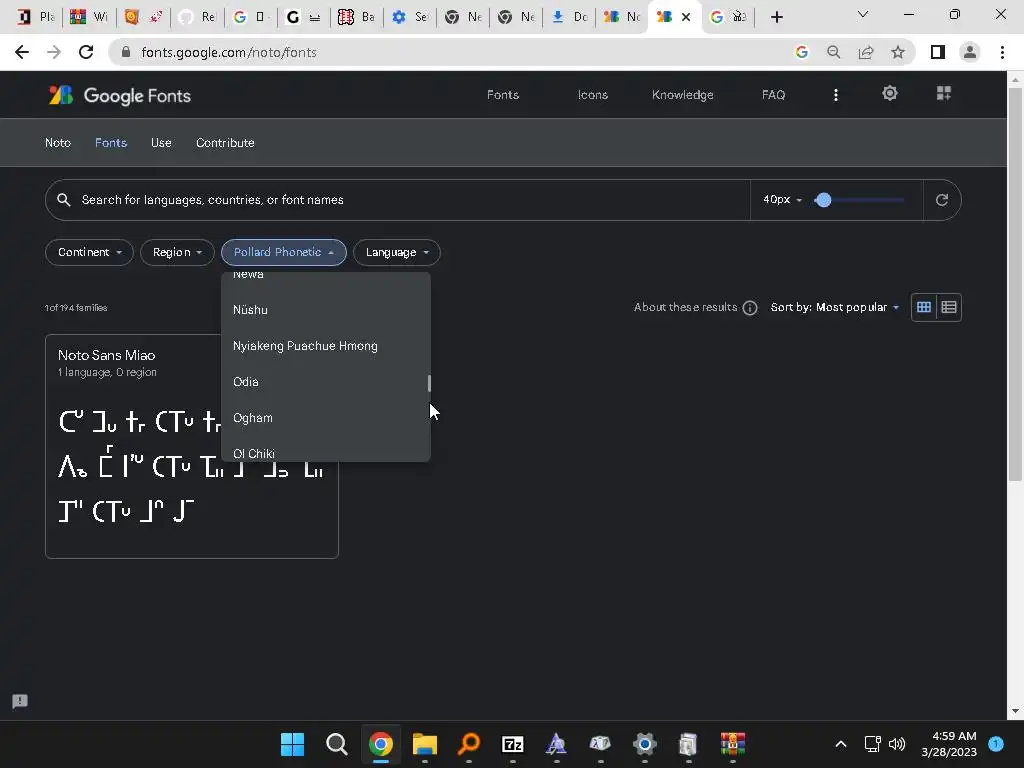Open Windows taskbar search
1024x768 pixels.
pyautogui.click(x=336, y=744)
